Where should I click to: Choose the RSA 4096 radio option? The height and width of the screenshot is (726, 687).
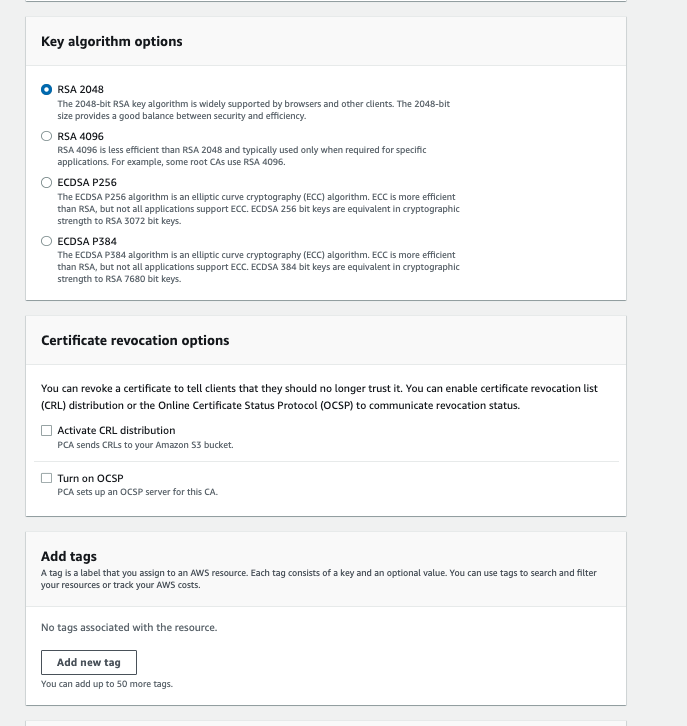tap(46, 136)
